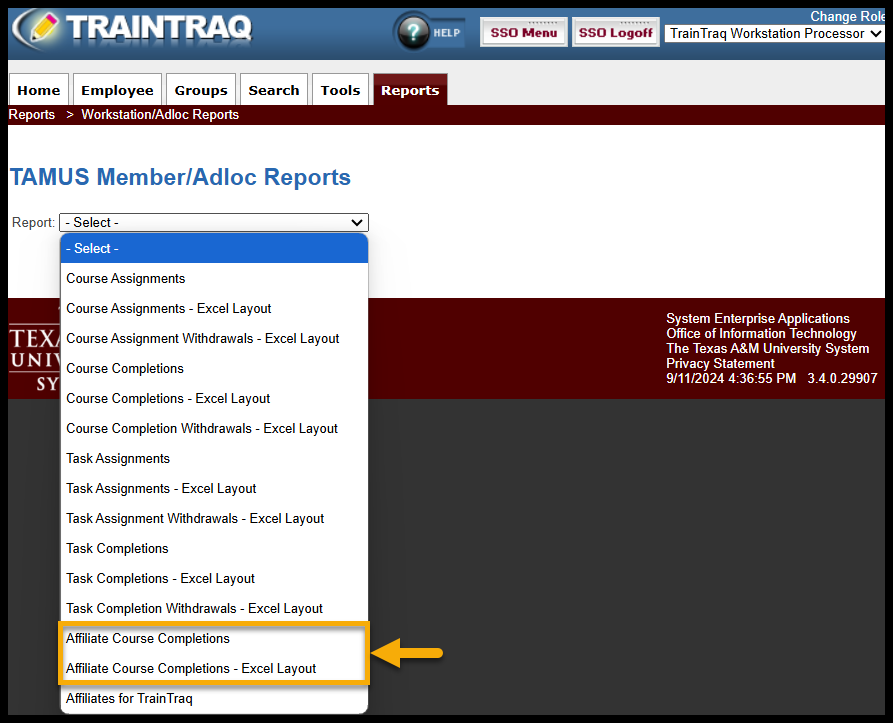Visit The Texas A&M University System link
This screenshot has height=723, width=893.
coord(767,348)
